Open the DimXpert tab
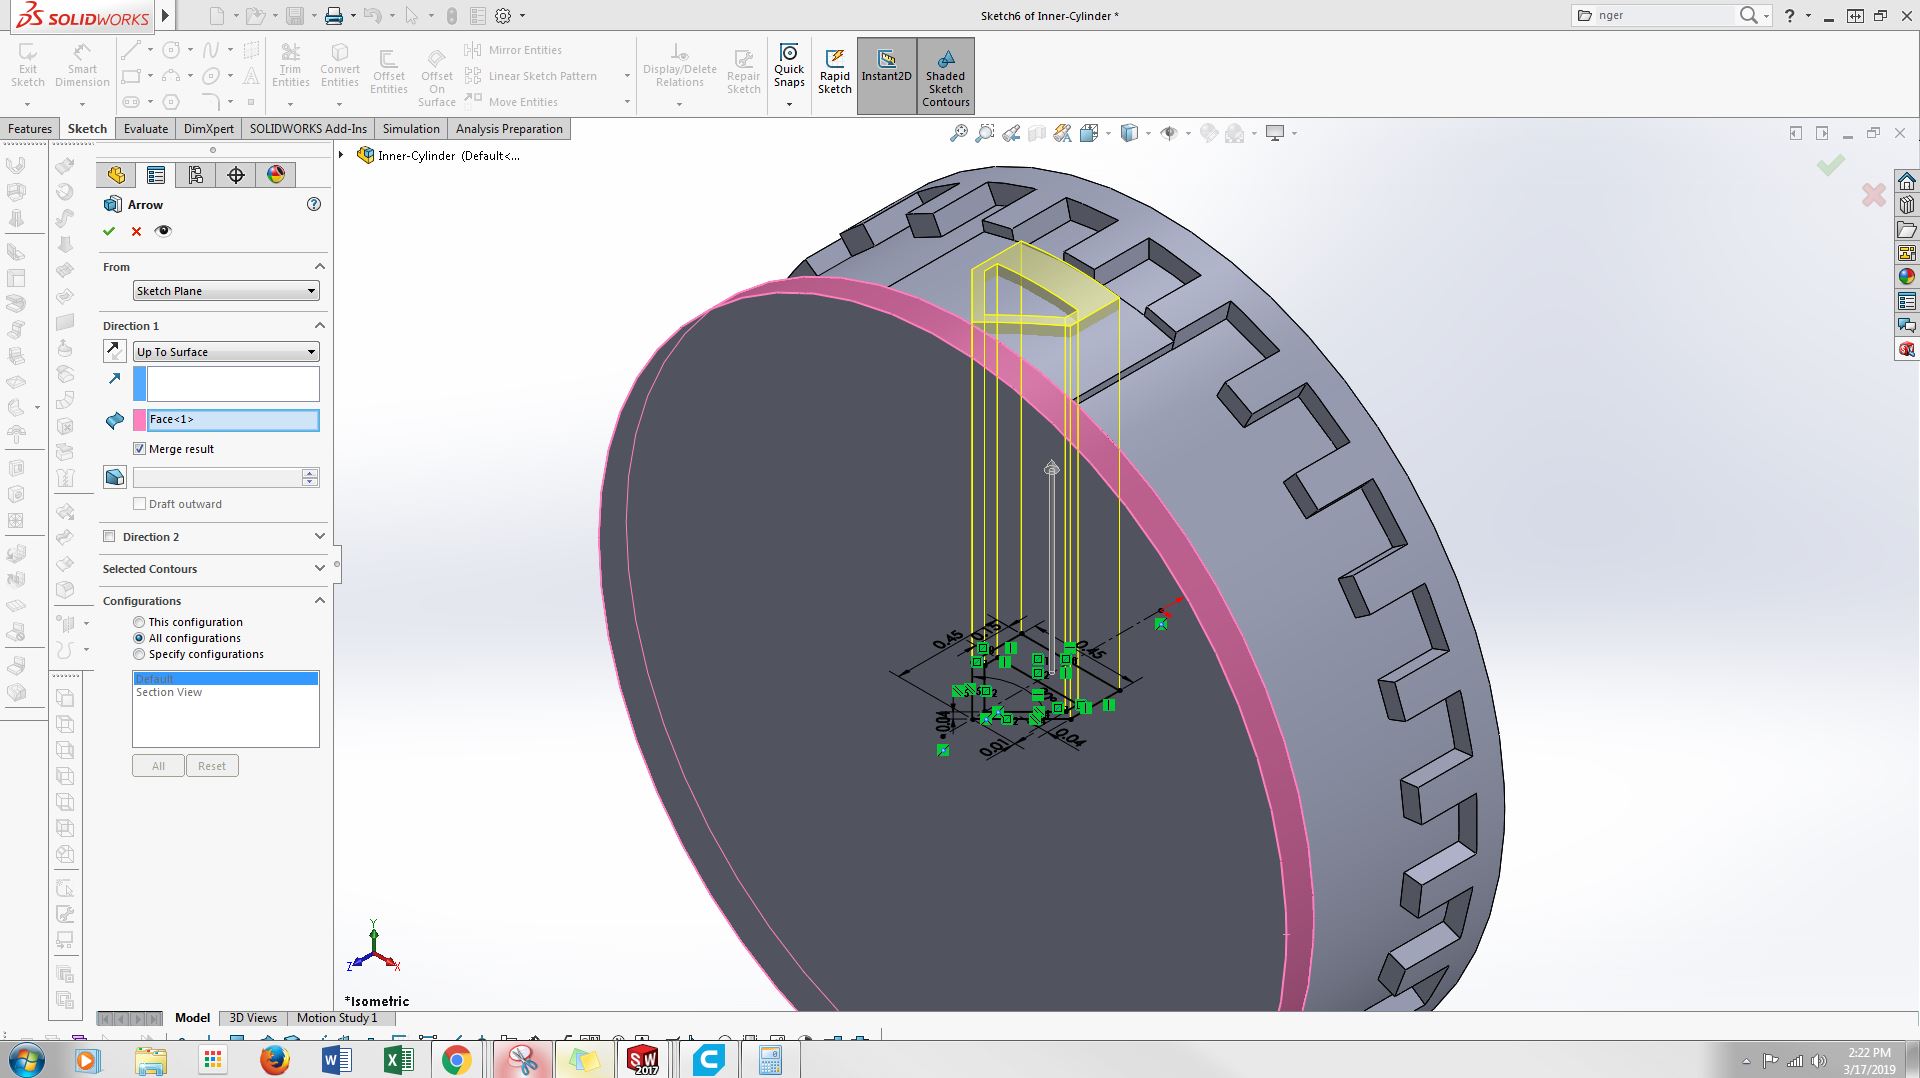This screenshot has height=1078, width=1920. coord(209,129)
